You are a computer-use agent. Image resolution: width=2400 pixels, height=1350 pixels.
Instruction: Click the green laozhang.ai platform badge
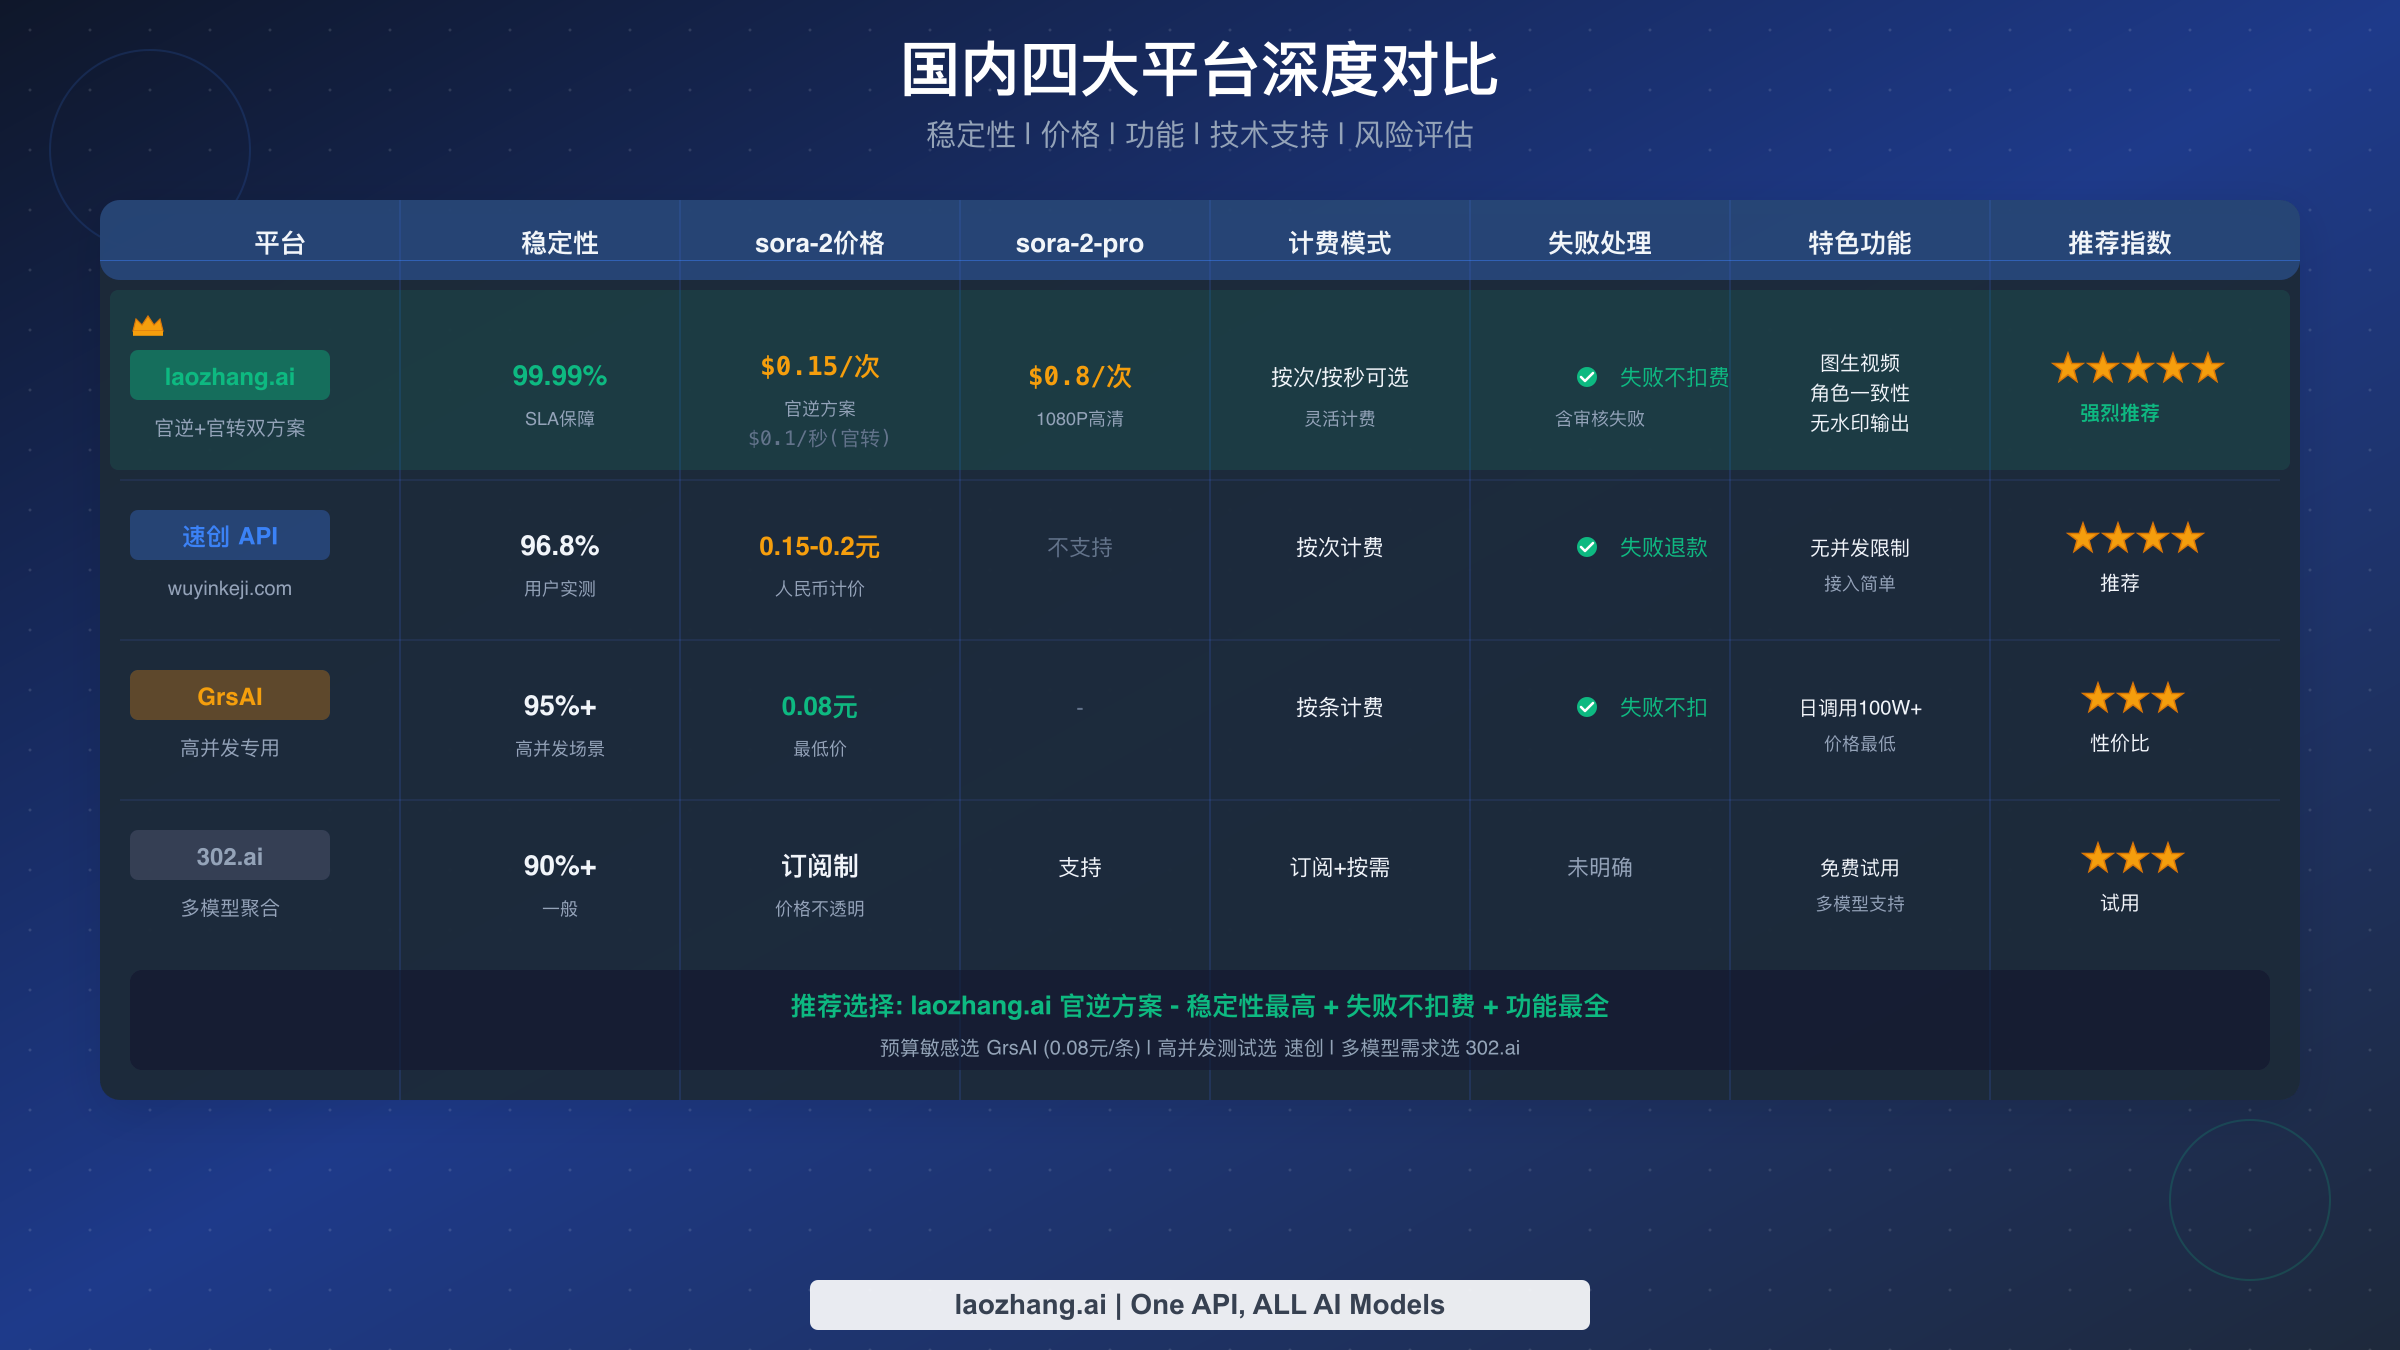230,376
